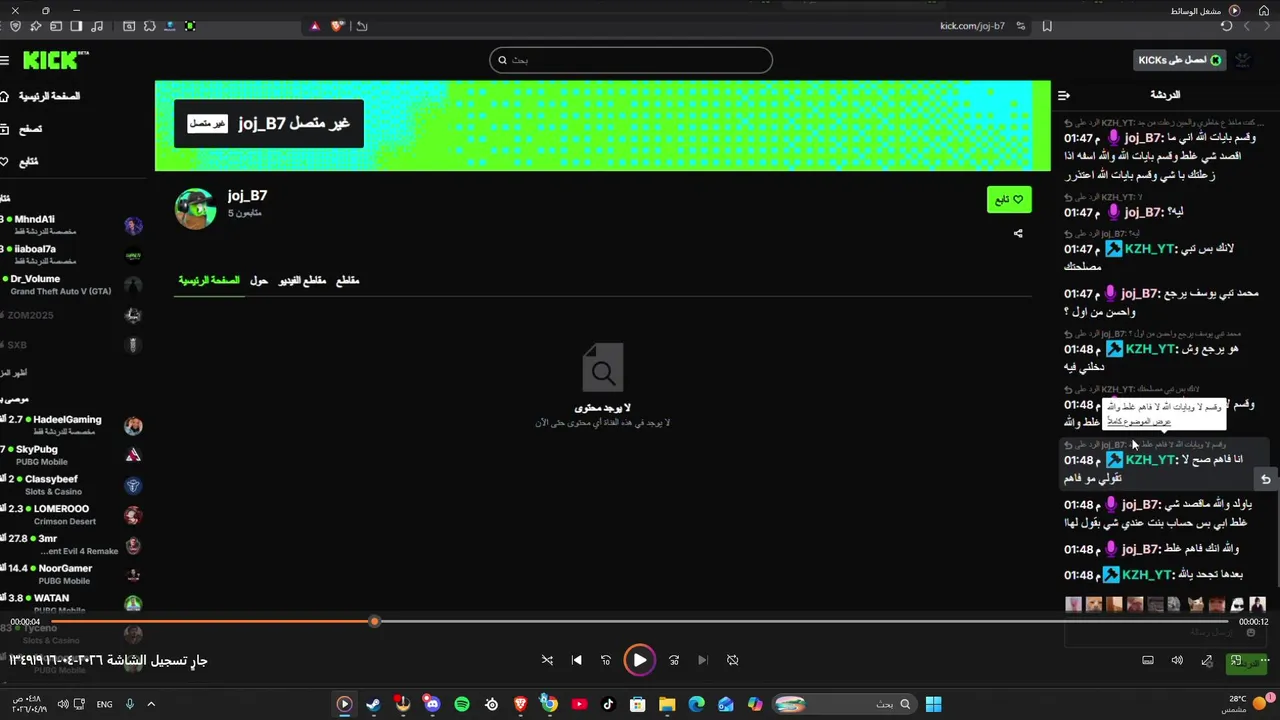Click the share icon under the follow button
Screen dimensions: 1280x720
tap(1018, 234)
